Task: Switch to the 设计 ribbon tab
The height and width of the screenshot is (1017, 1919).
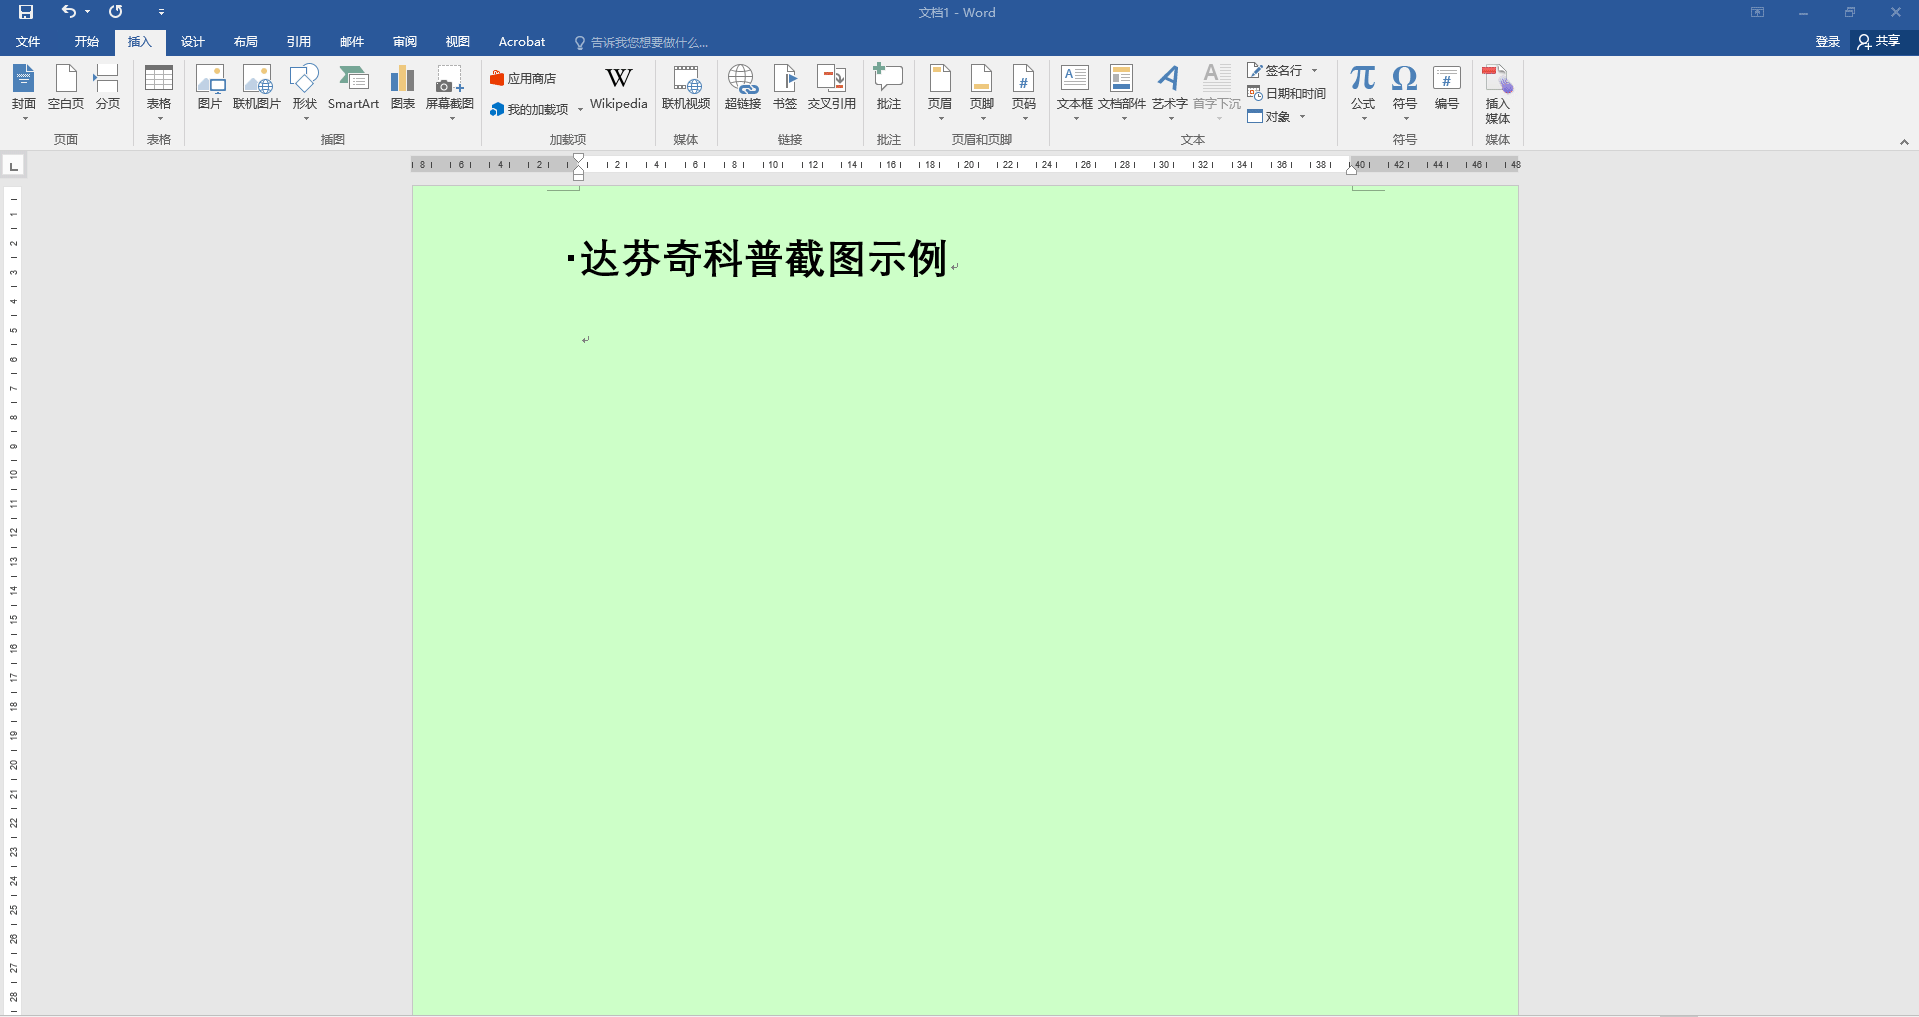Action: point(191,41)
